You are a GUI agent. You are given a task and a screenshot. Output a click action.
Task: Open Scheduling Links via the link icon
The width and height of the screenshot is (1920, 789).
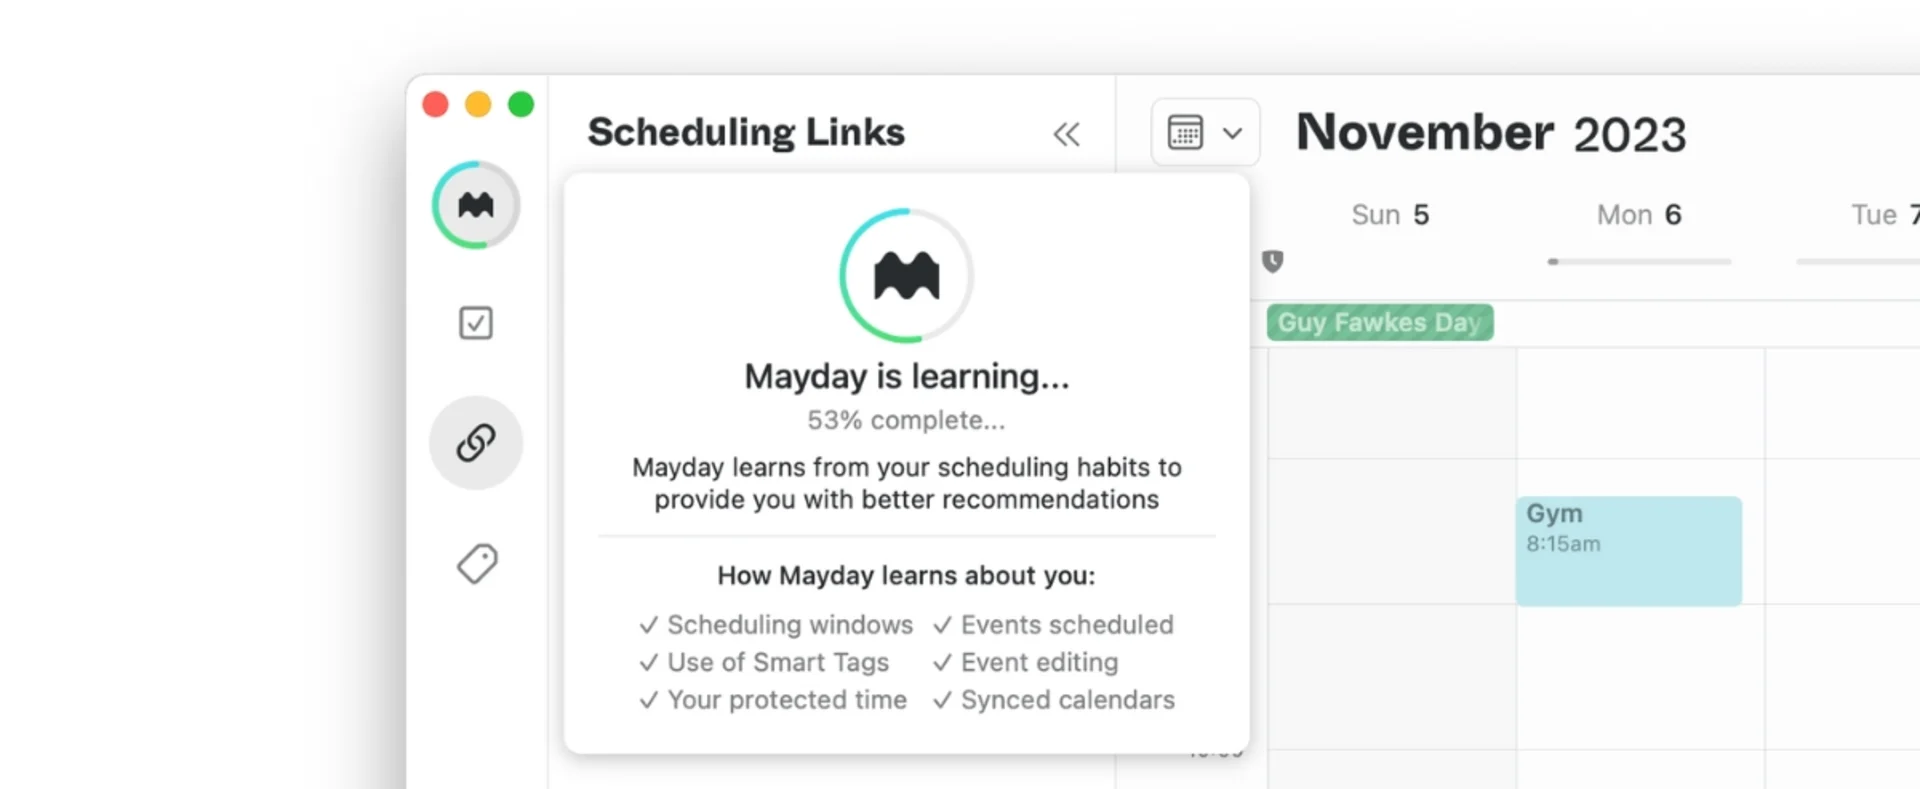(x=475, y=442)
